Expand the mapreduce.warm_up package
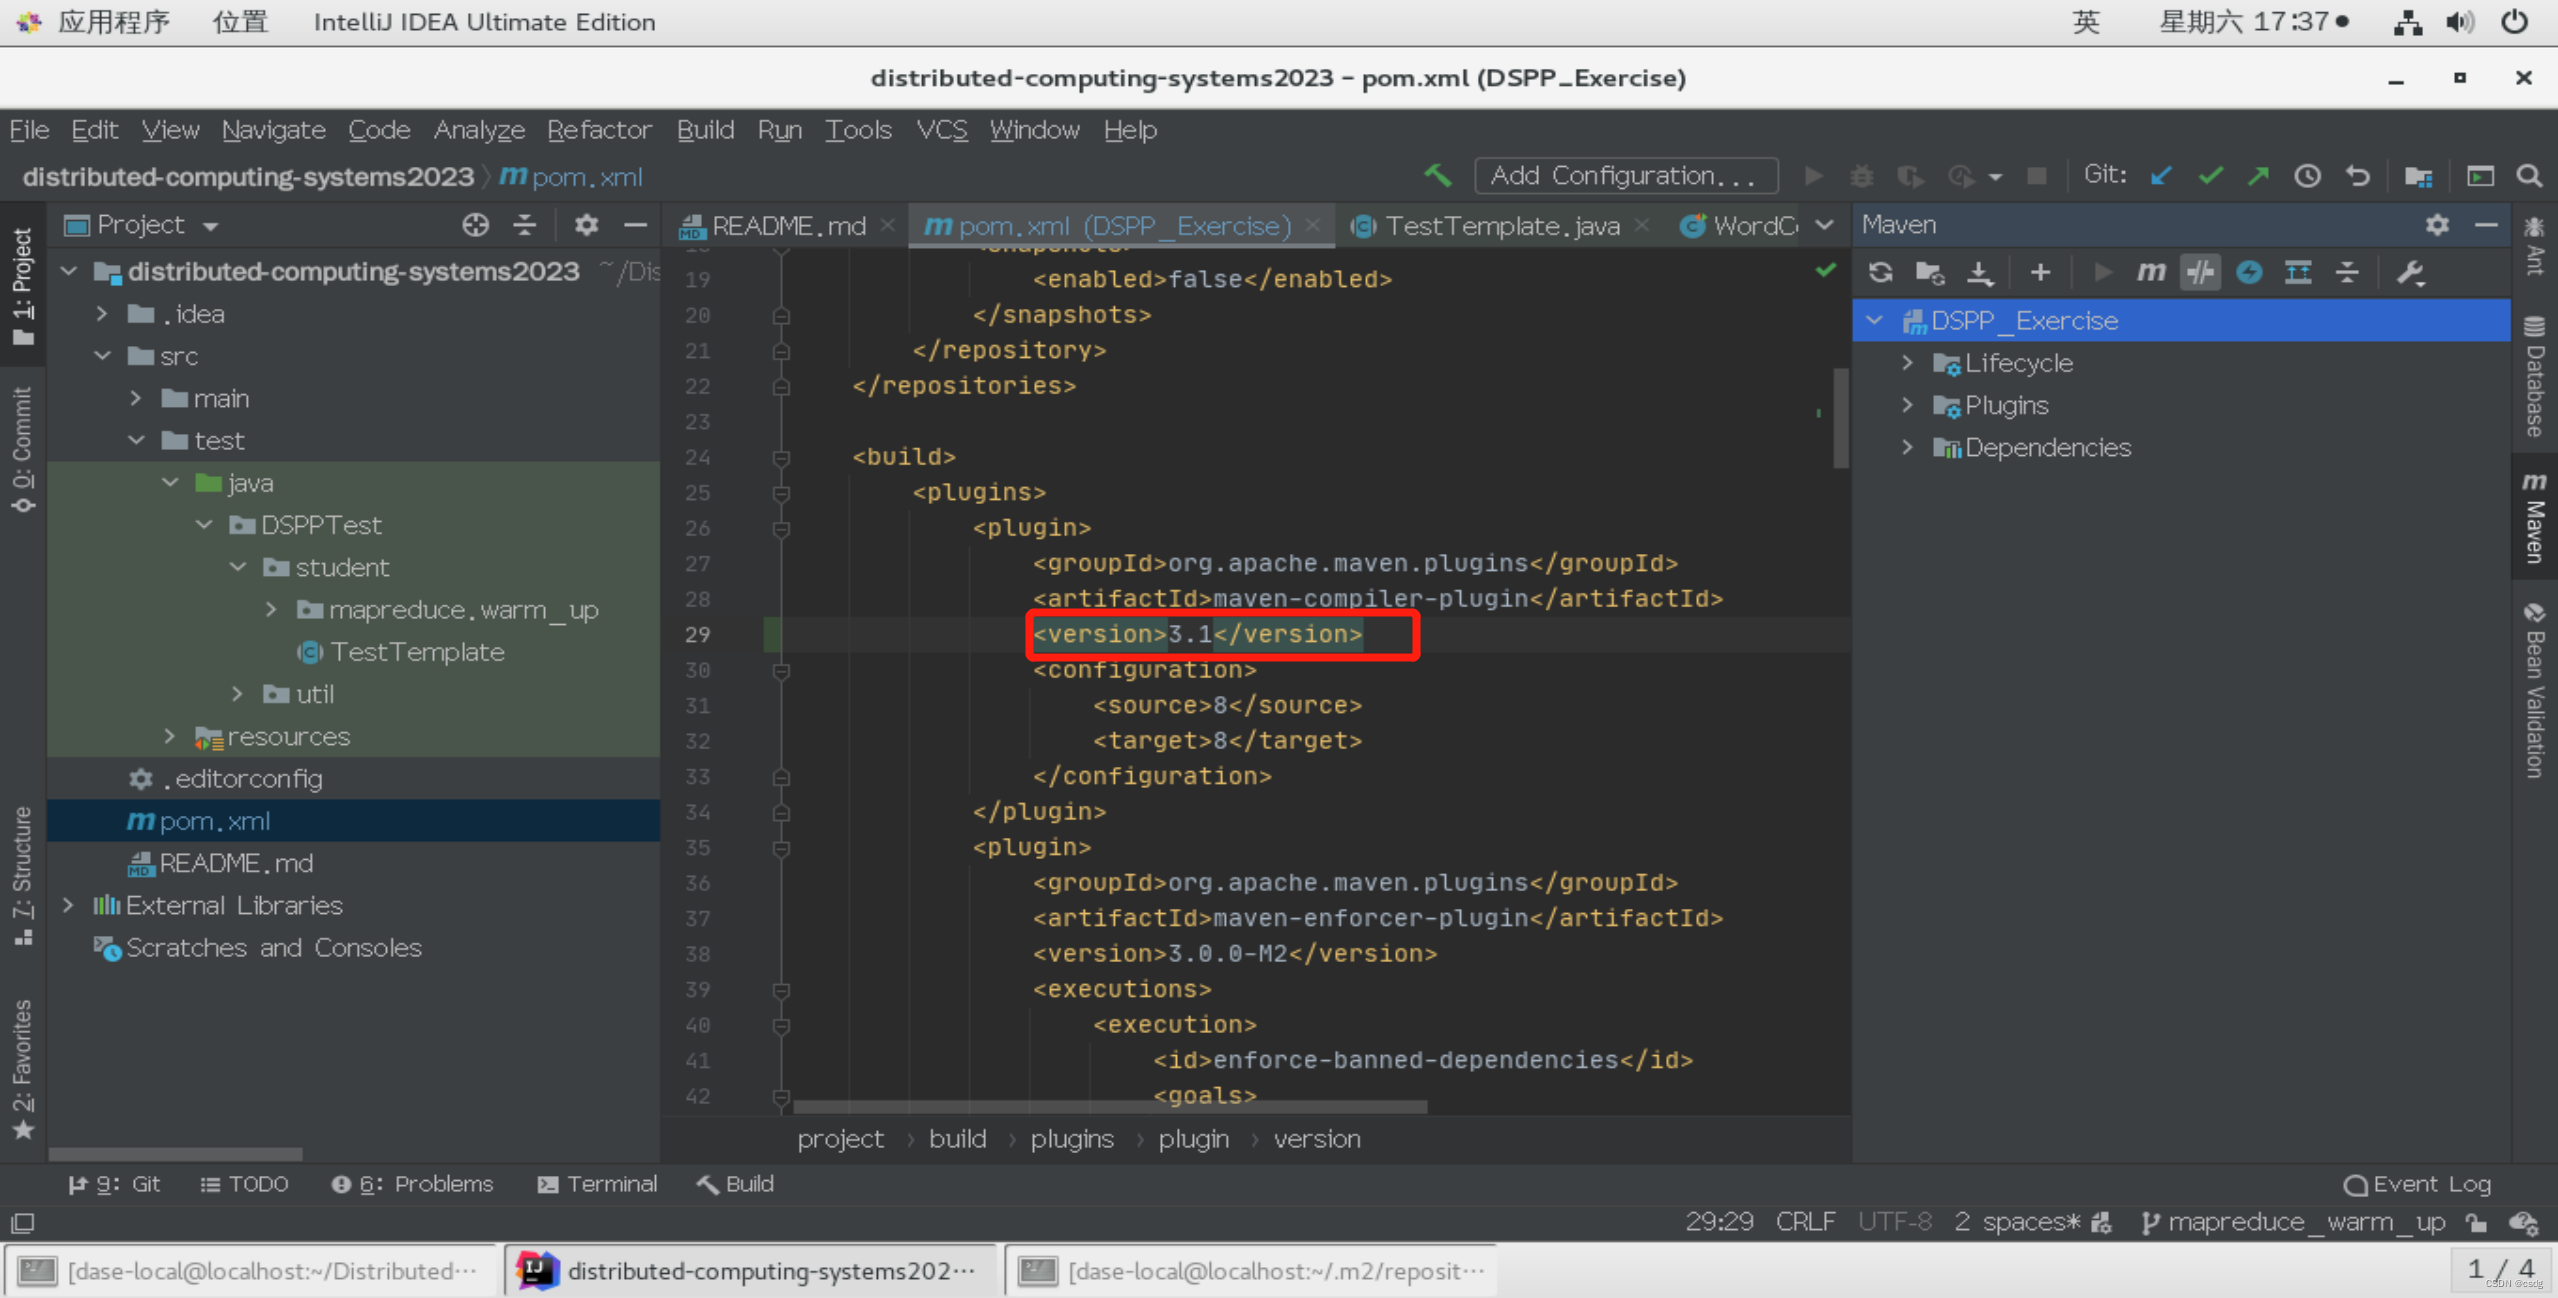Viewport: 2558px width, 1298px height. click(271, 609)
